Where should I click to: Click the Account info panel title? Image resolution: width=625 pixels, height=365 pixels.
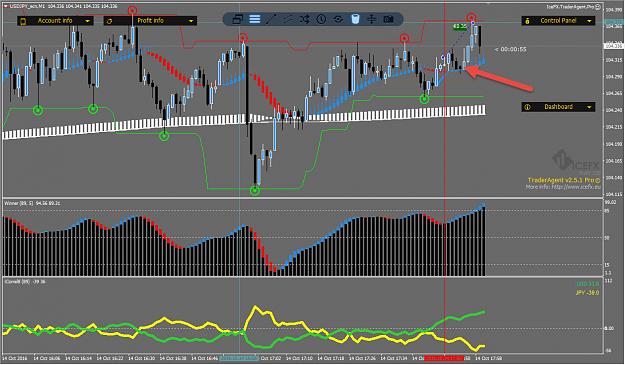click(x=55, y=20)
